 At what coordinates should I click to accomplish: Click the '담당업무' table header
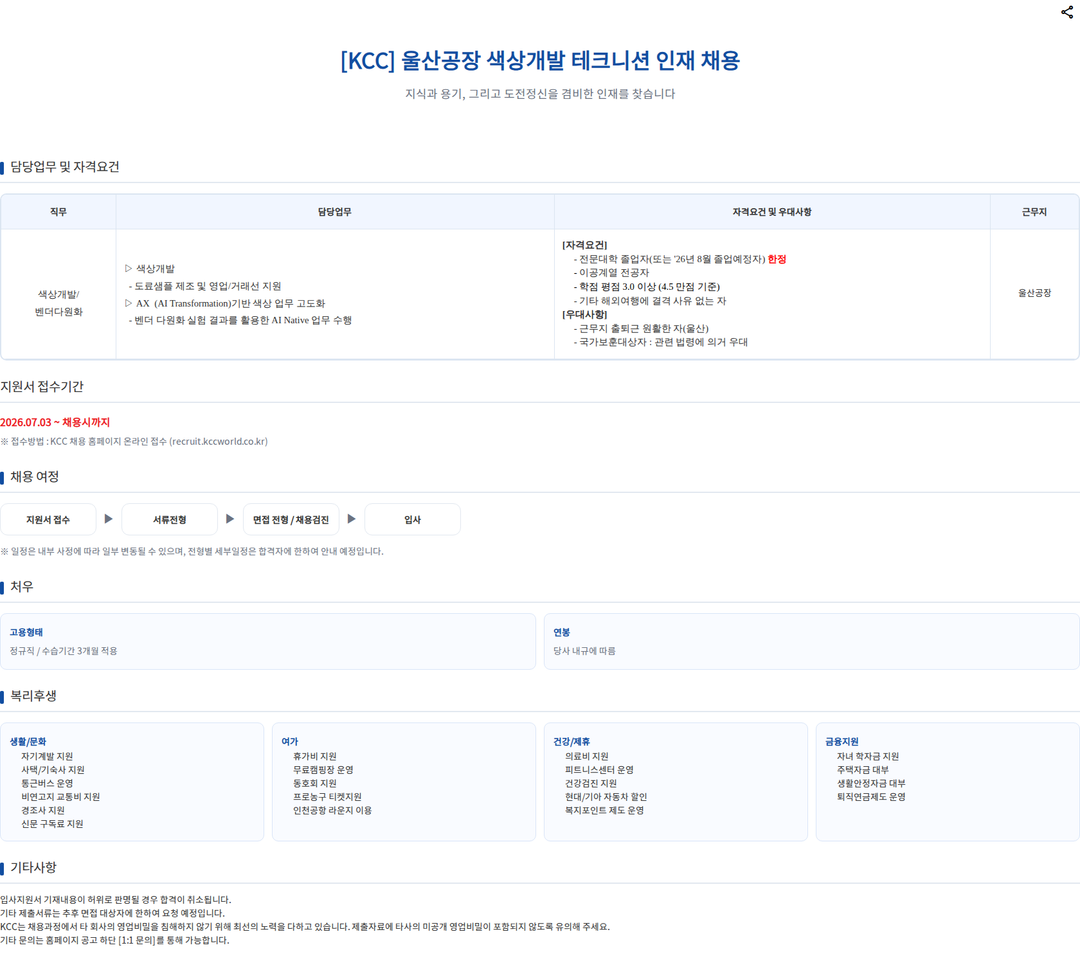[335, 212]
